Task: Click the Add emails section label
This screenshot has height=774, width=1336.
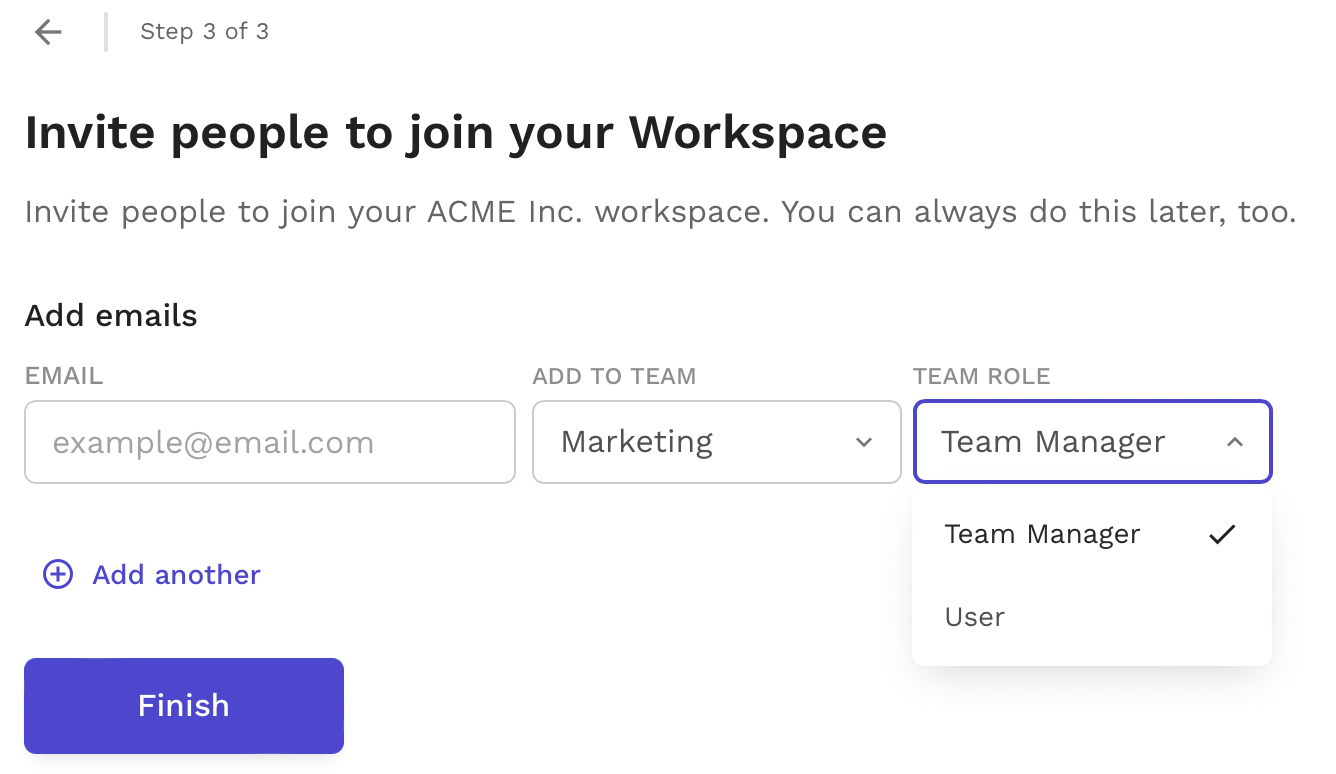Action: coord(111,316)
